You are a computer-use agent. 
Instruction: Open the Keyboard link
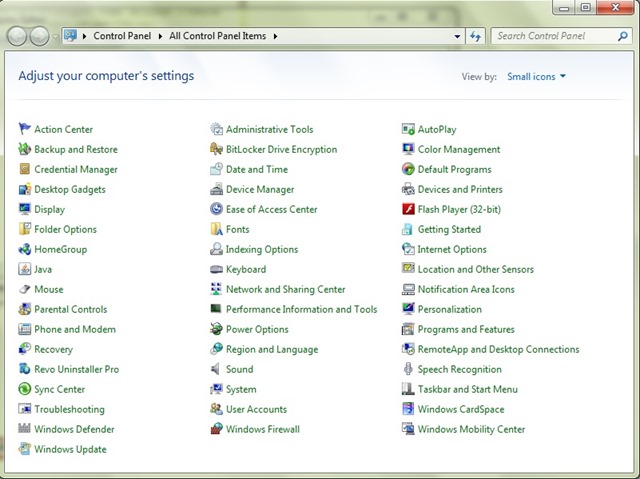[246, 269]
